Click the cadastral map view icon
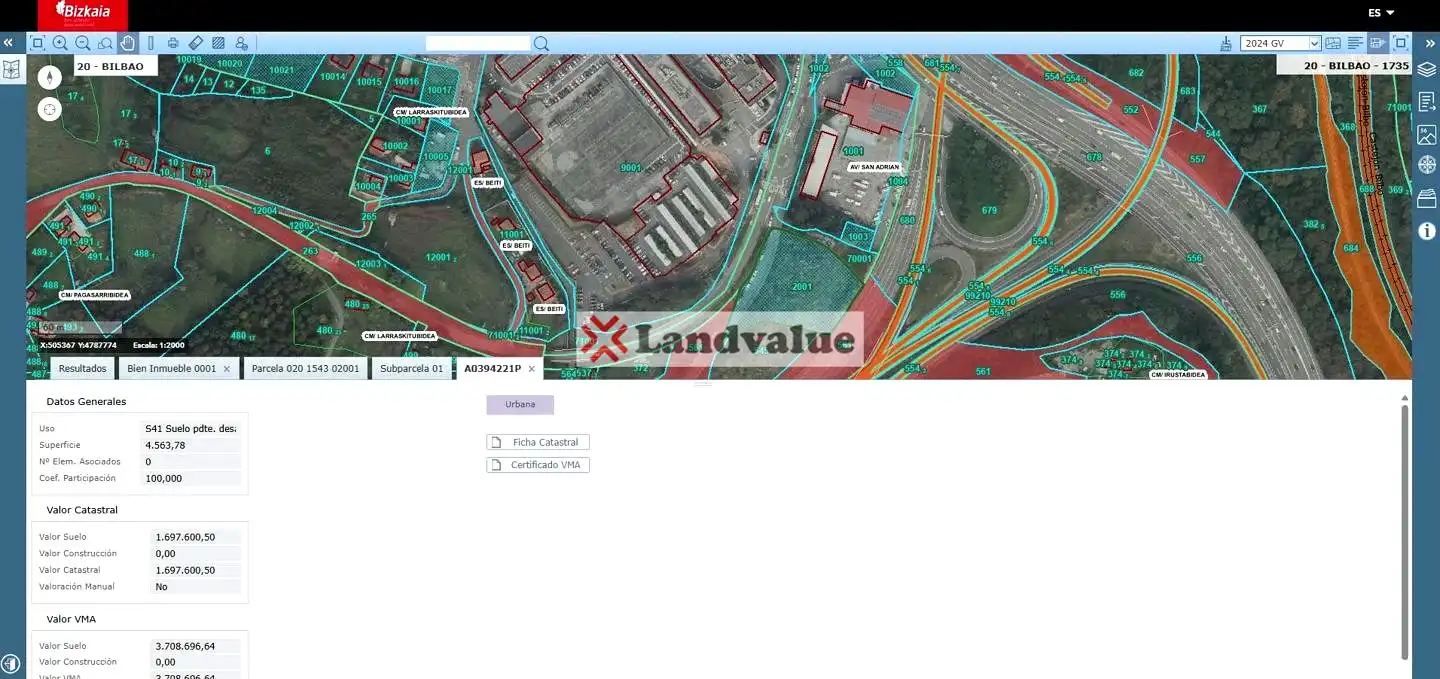The height and width of the screenshot is (679, 1440). tap(1333, 43)
